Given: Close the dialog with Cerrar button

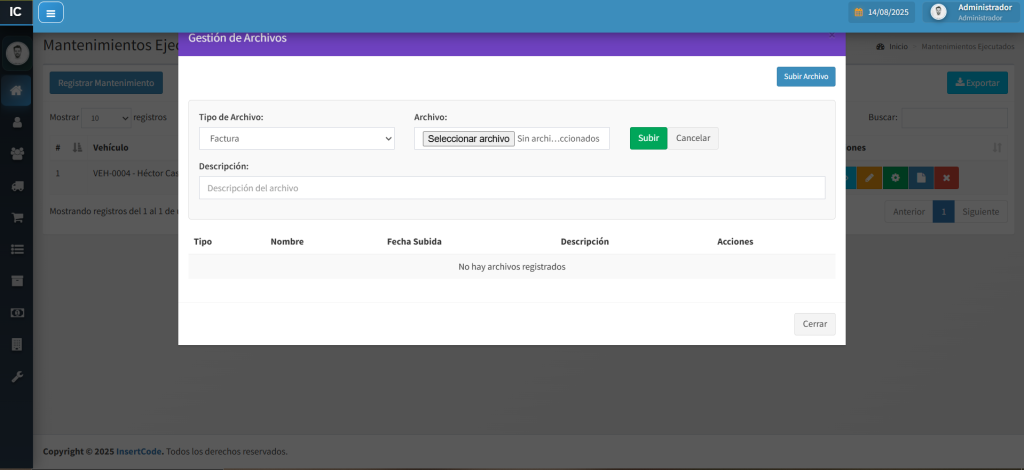Looking at the screenshot, I should (x=814, y=324).
